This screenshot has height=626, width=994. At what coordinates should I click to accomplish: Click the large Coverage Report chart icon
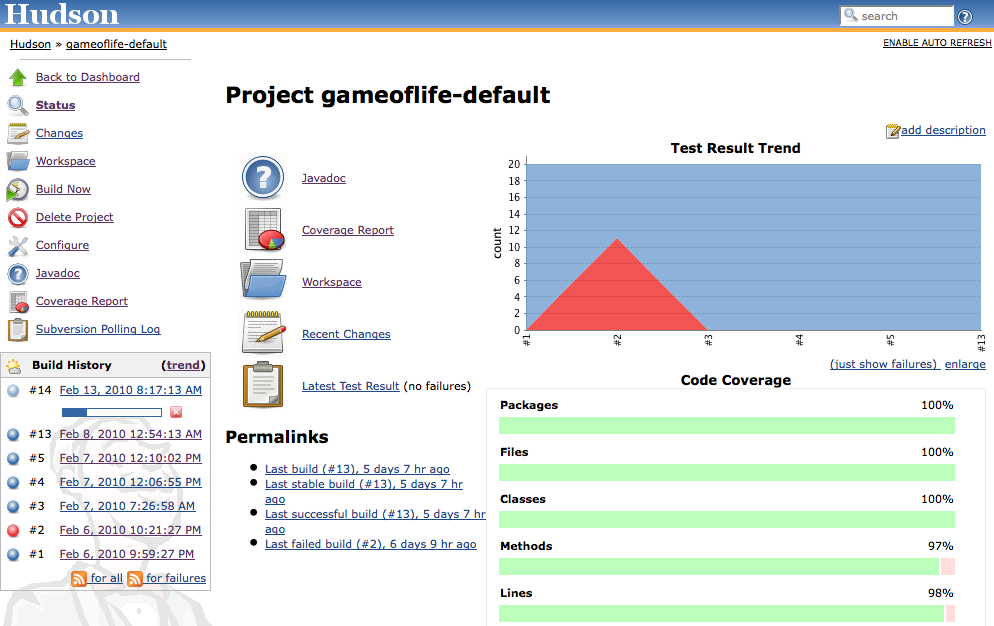click(x=263, y=230)
